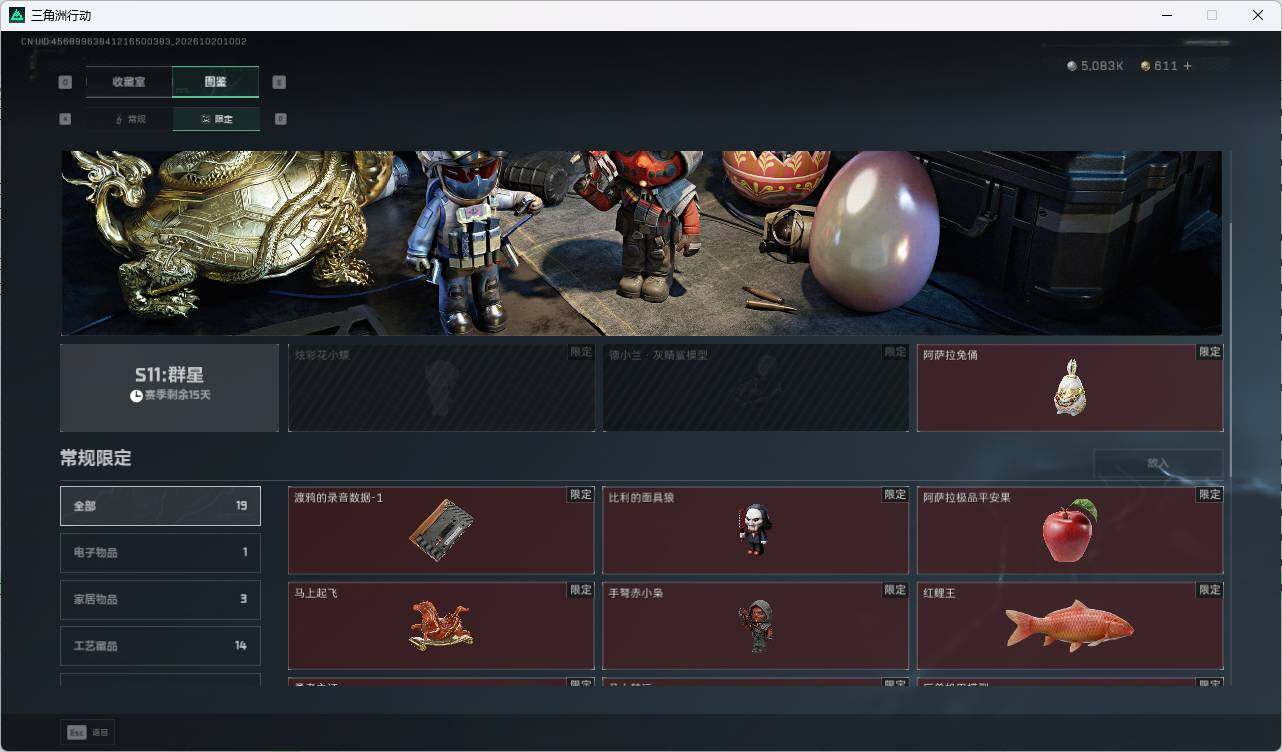Select the 限定 sub-tab

(216, 119)
